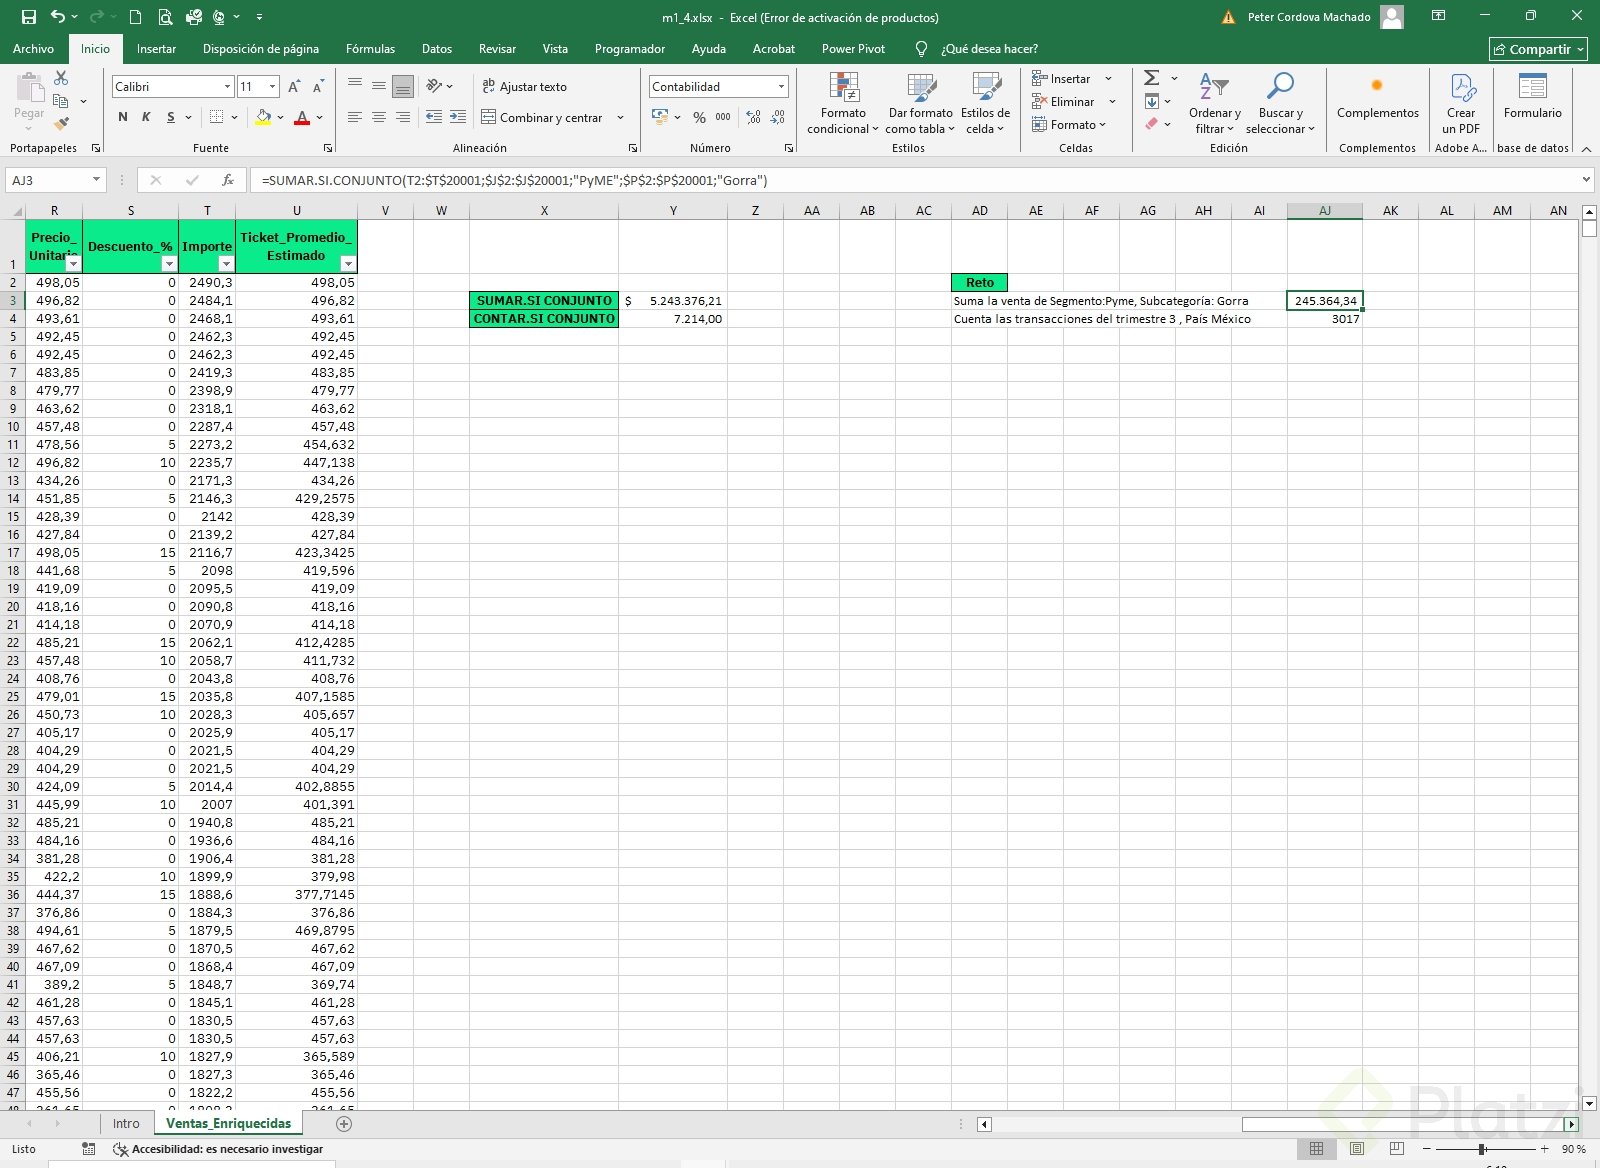Toggle macro recording in the status bar
This screenshot has height=1168, width=1600.
[89, 1149]
